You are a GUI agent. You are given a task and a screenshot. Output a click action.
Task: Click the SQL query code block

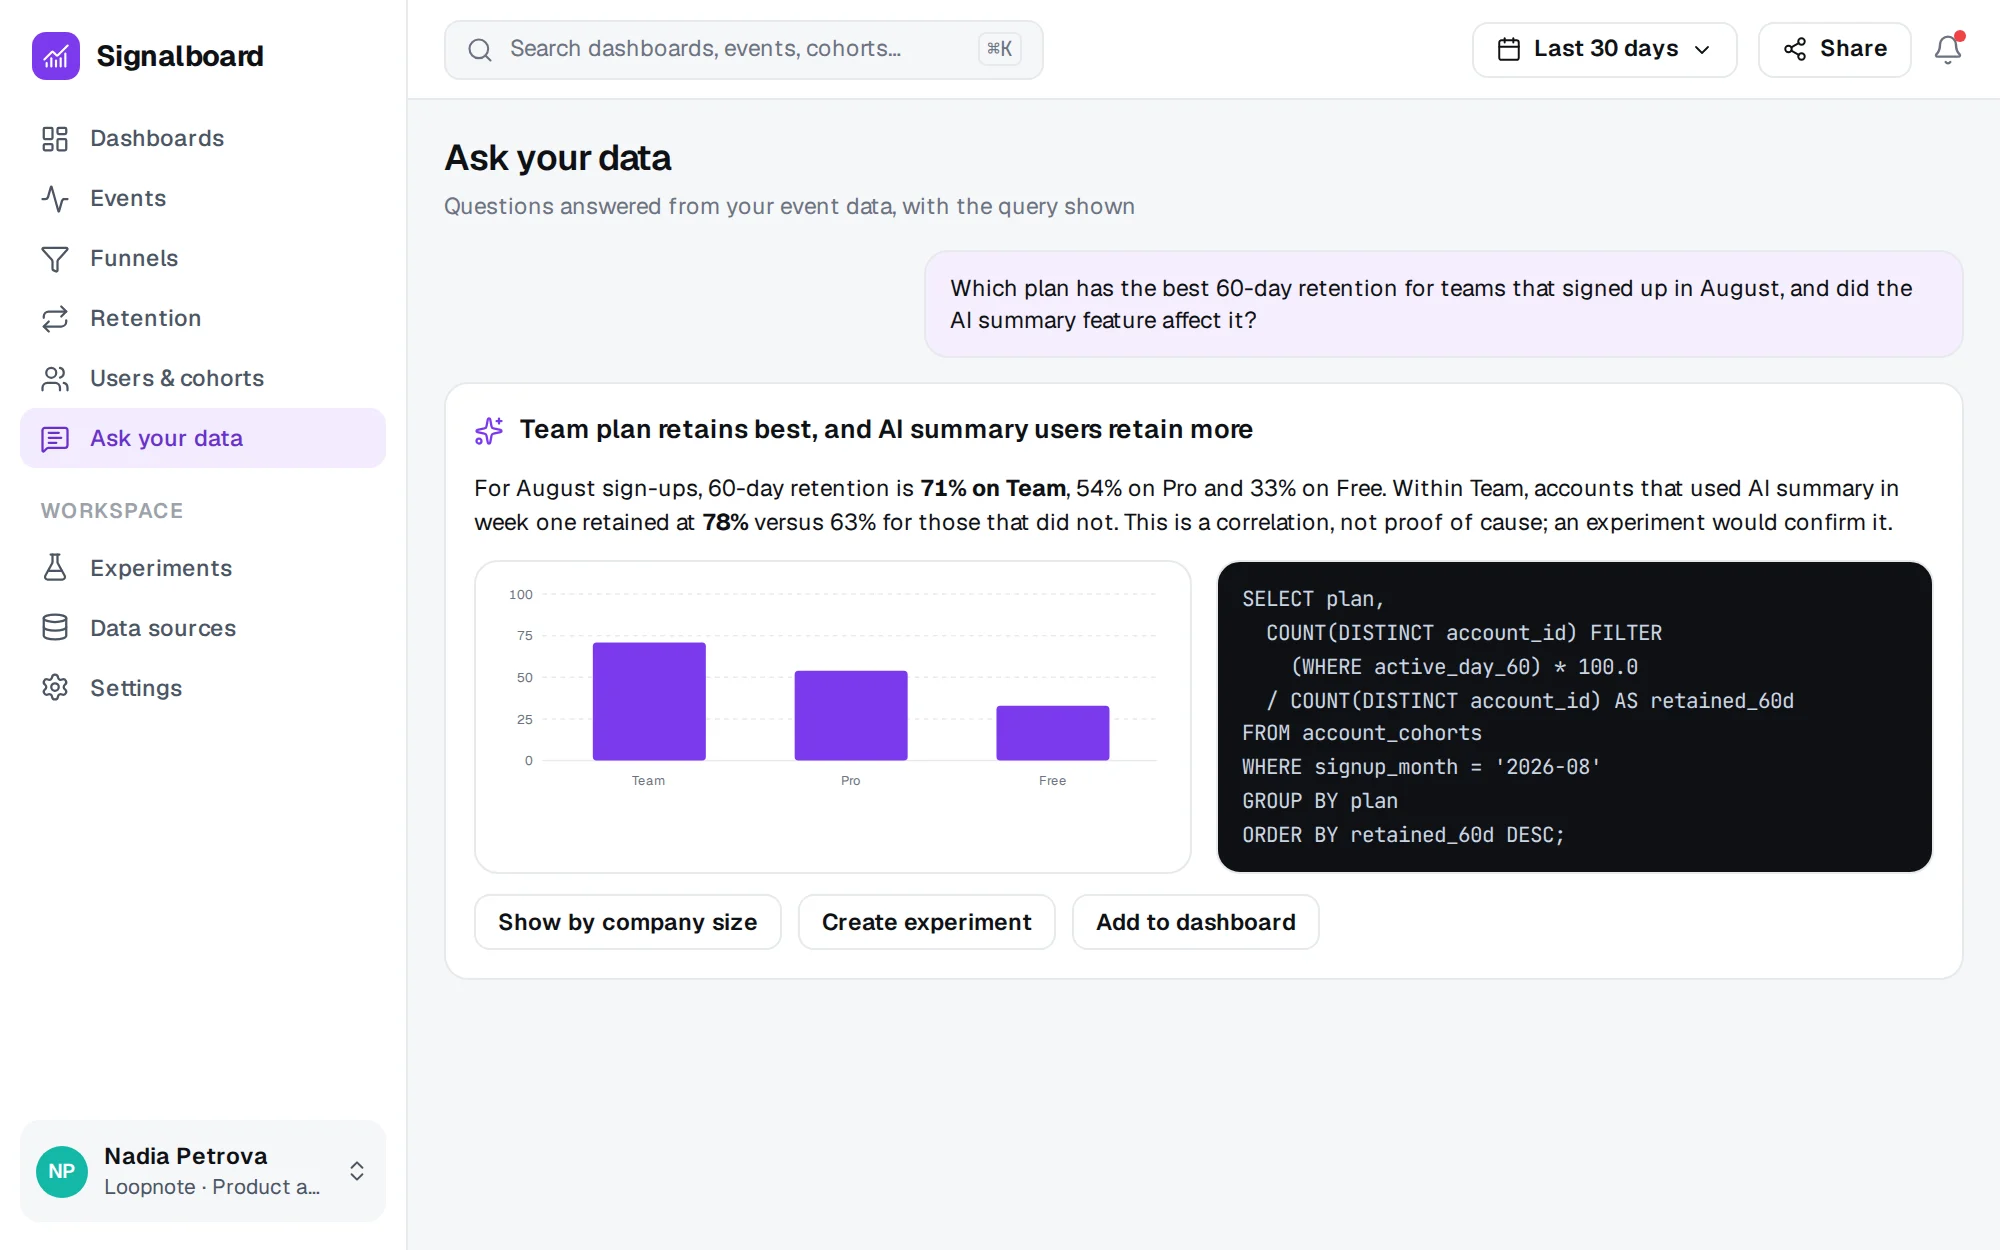[x=1574, y=716]
